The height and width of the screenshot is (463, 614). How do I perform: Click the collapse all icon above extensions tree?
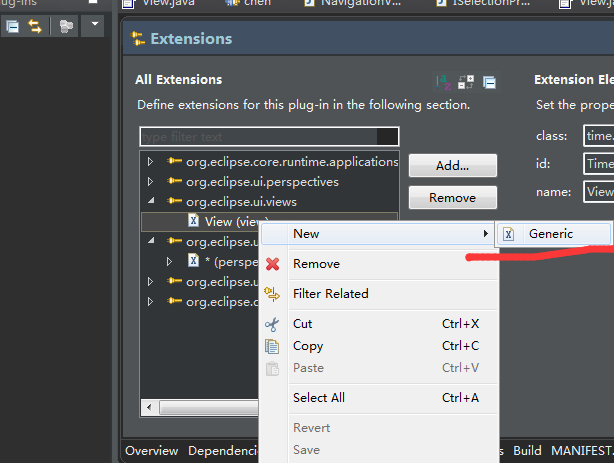pyautogui.click(x=489, y=81)
